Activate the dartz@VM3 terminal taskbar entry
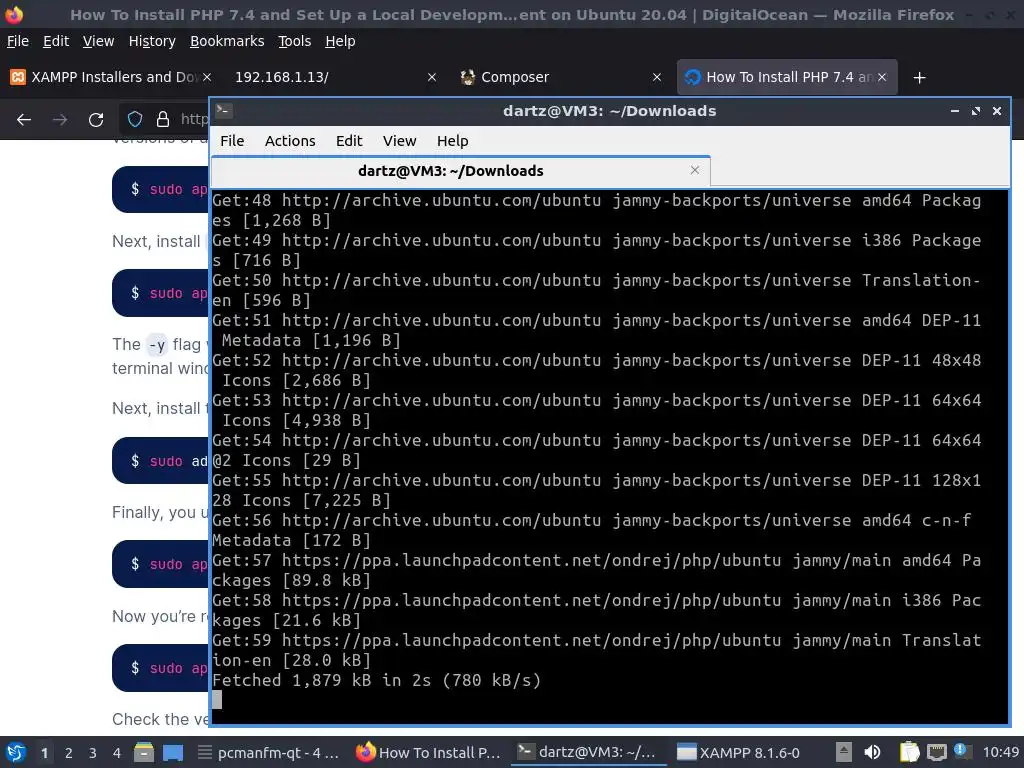 pos(588,753)
